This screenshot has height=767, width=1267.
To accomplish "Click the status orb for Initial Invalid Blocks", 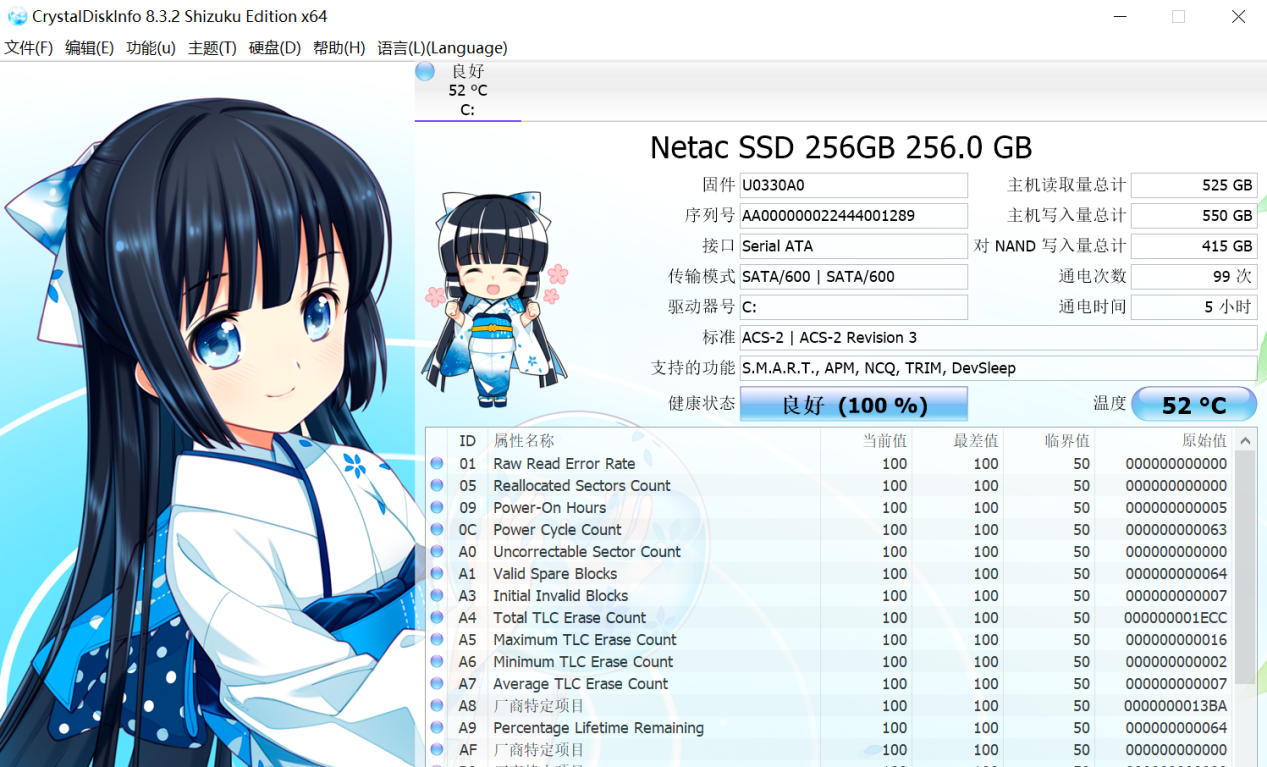I will click(437, 595).
